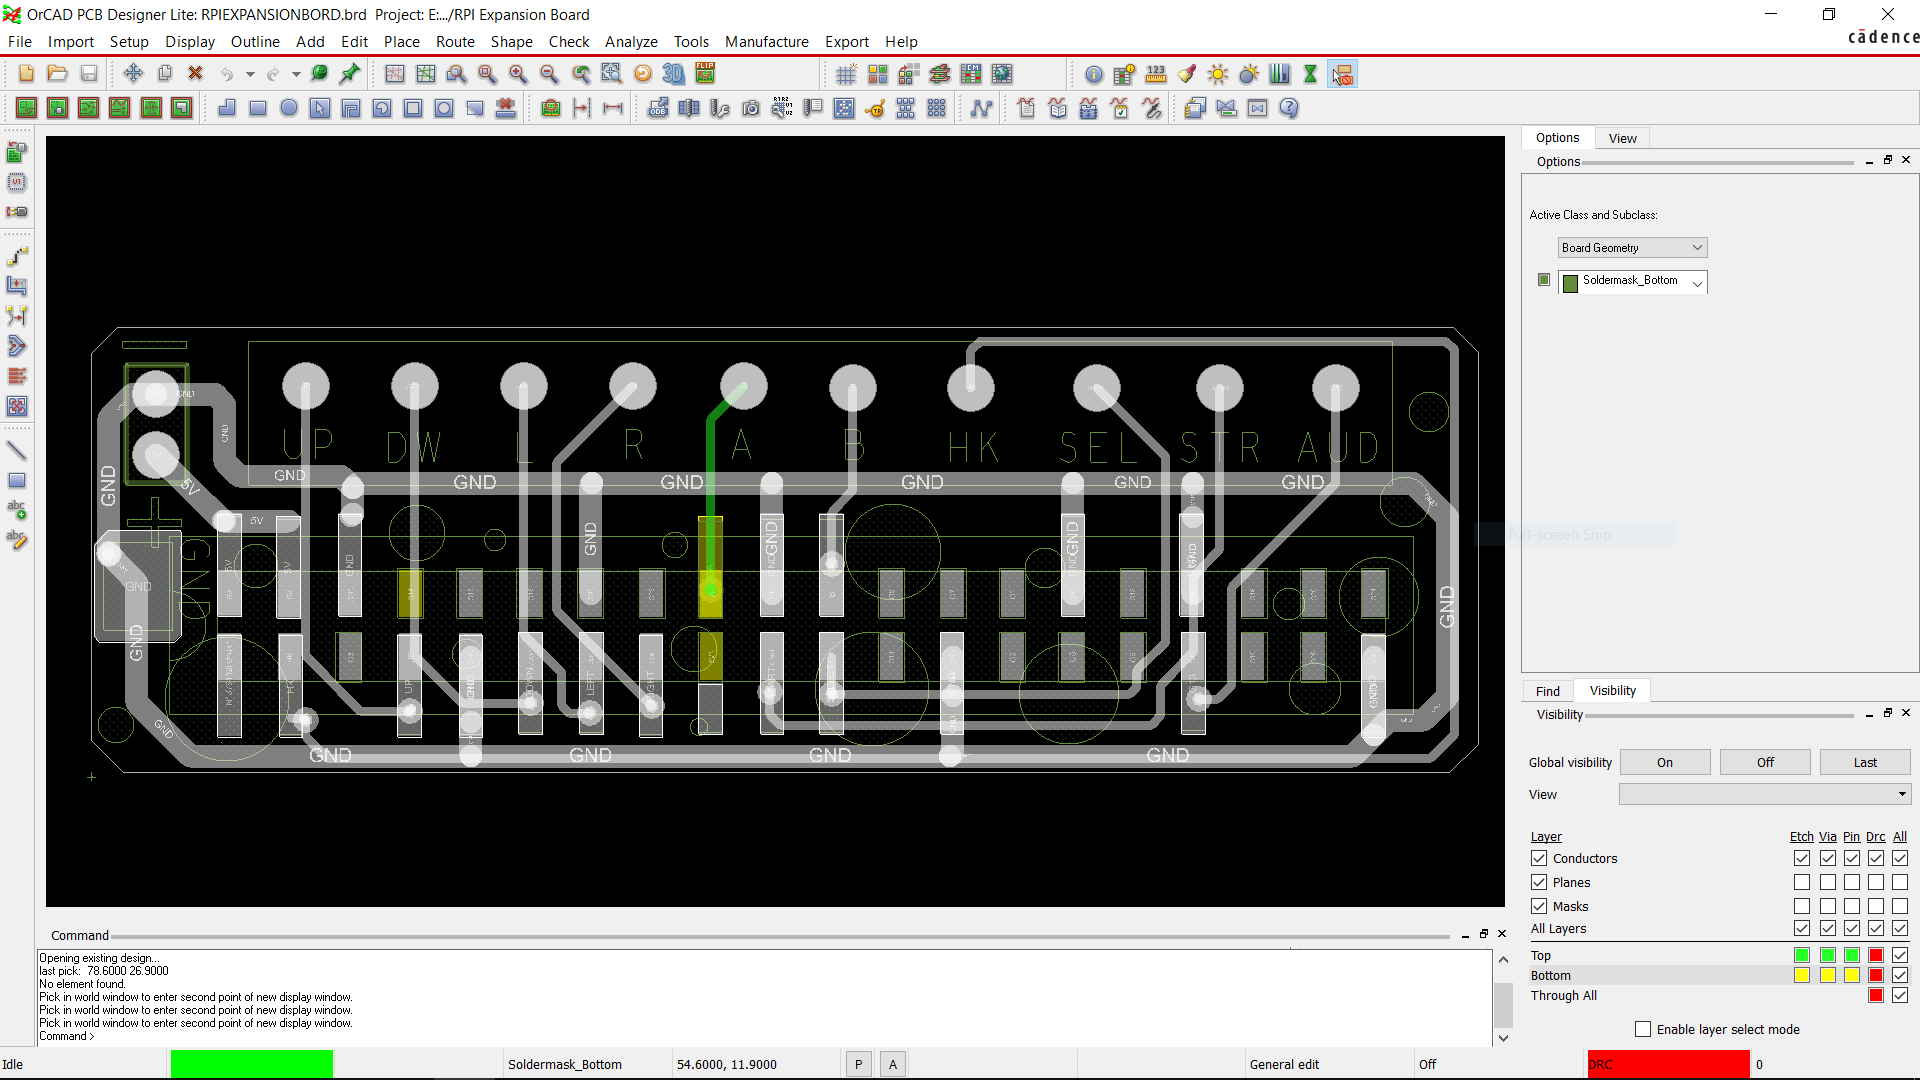This screenshot has width=1920, height=1080.
Task: Click the 3D view toggle icon
Action: [675, 74]
